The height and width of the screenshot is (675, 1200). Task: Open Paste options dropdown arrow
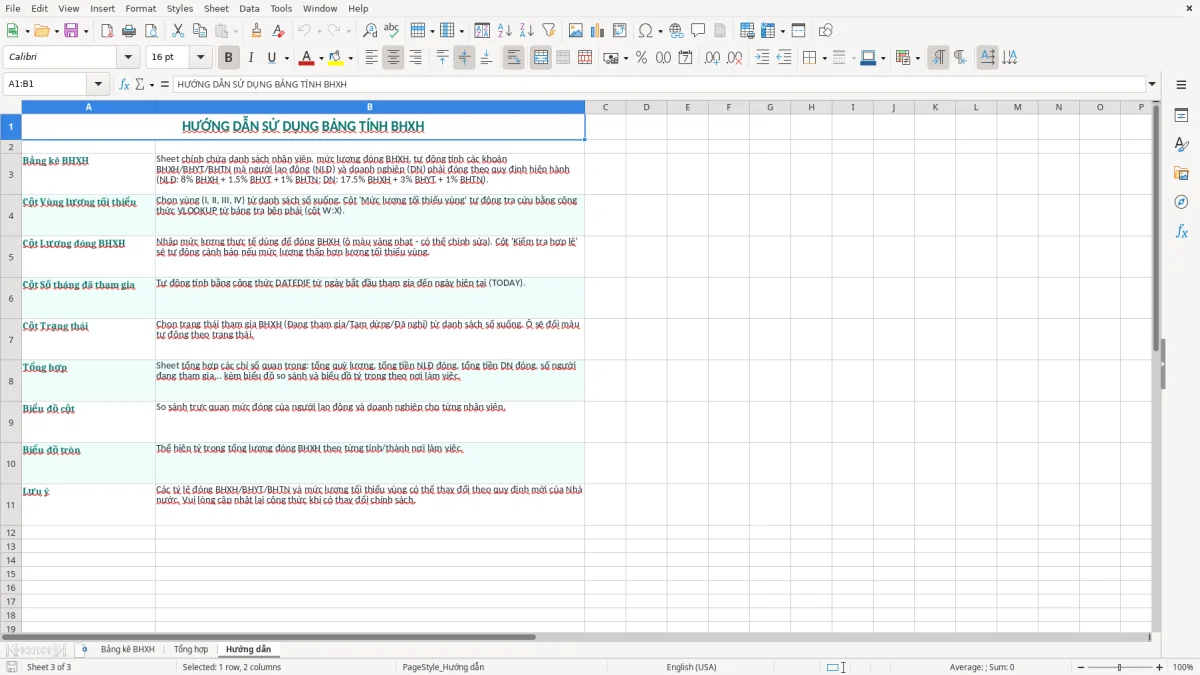tap(235, 31)
